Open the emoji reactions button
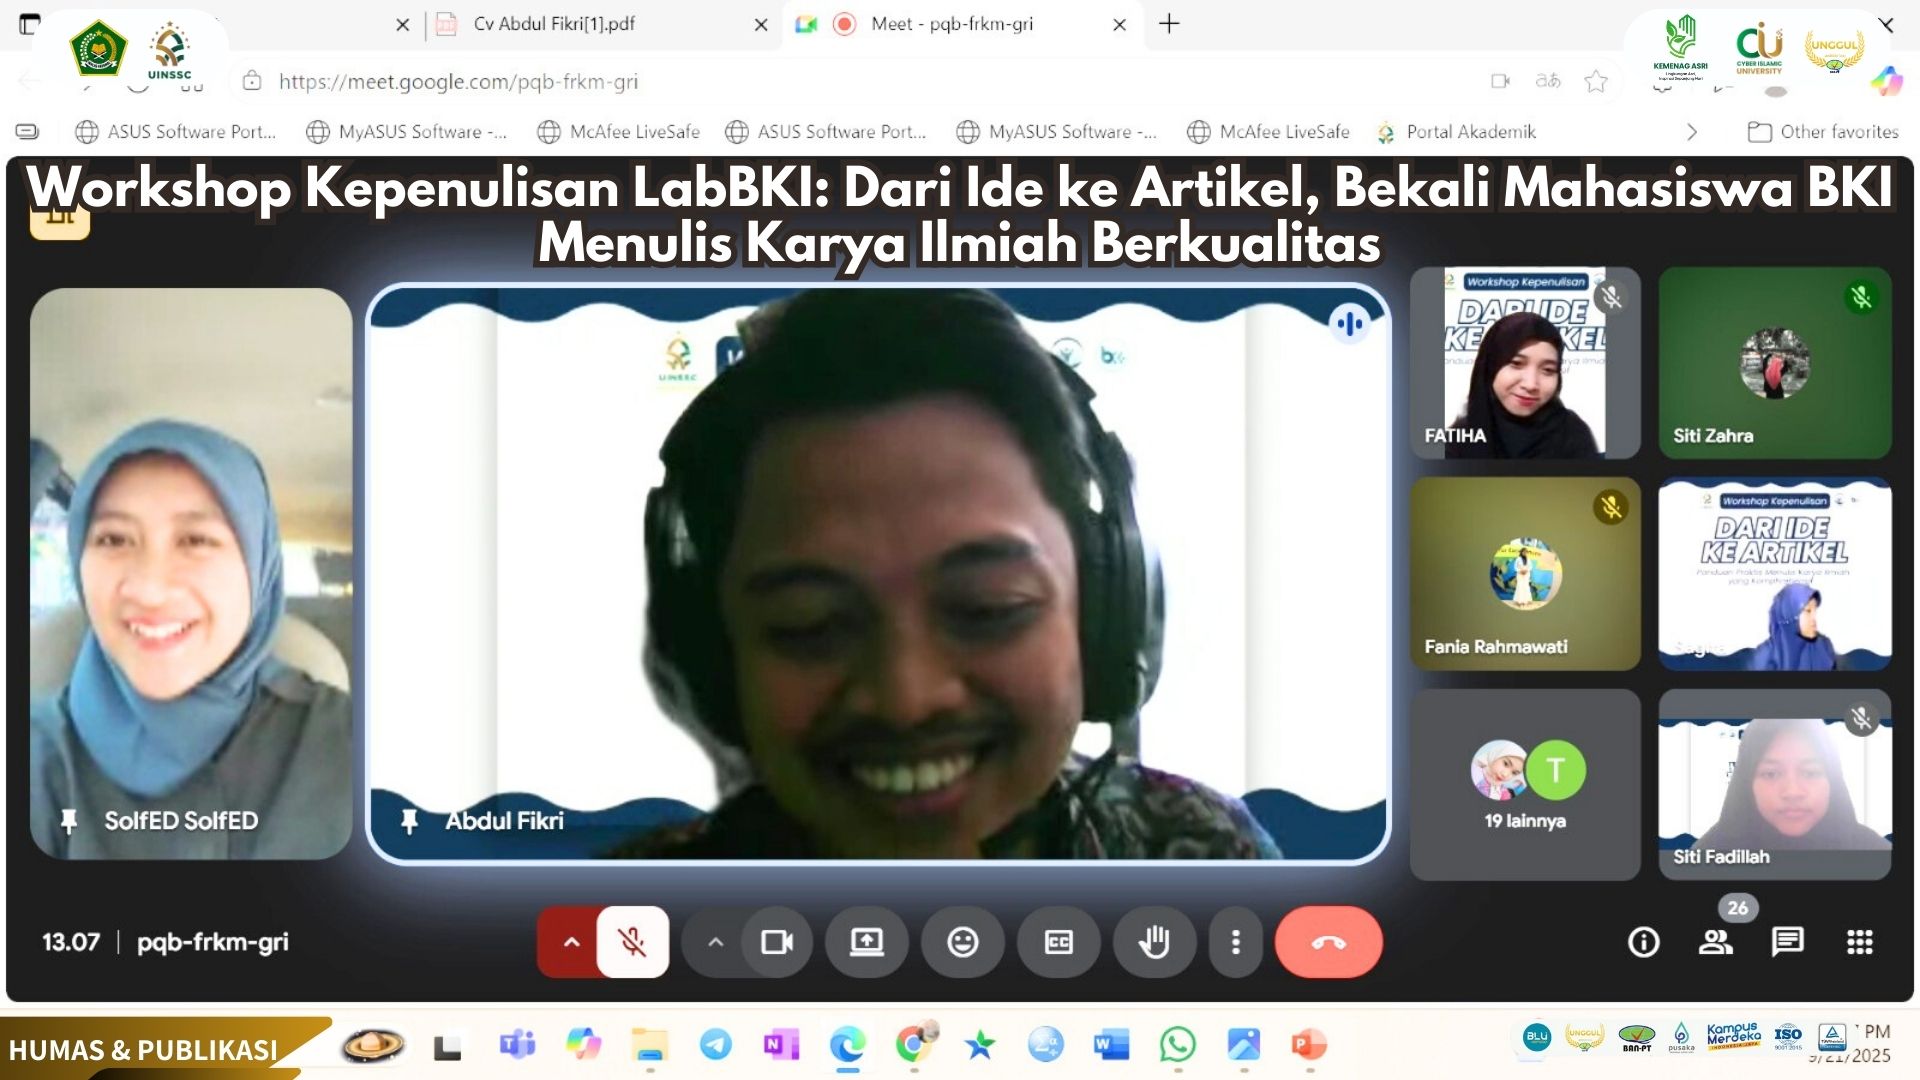Viewport: 1920px width, 1080px height. [962, 942]
